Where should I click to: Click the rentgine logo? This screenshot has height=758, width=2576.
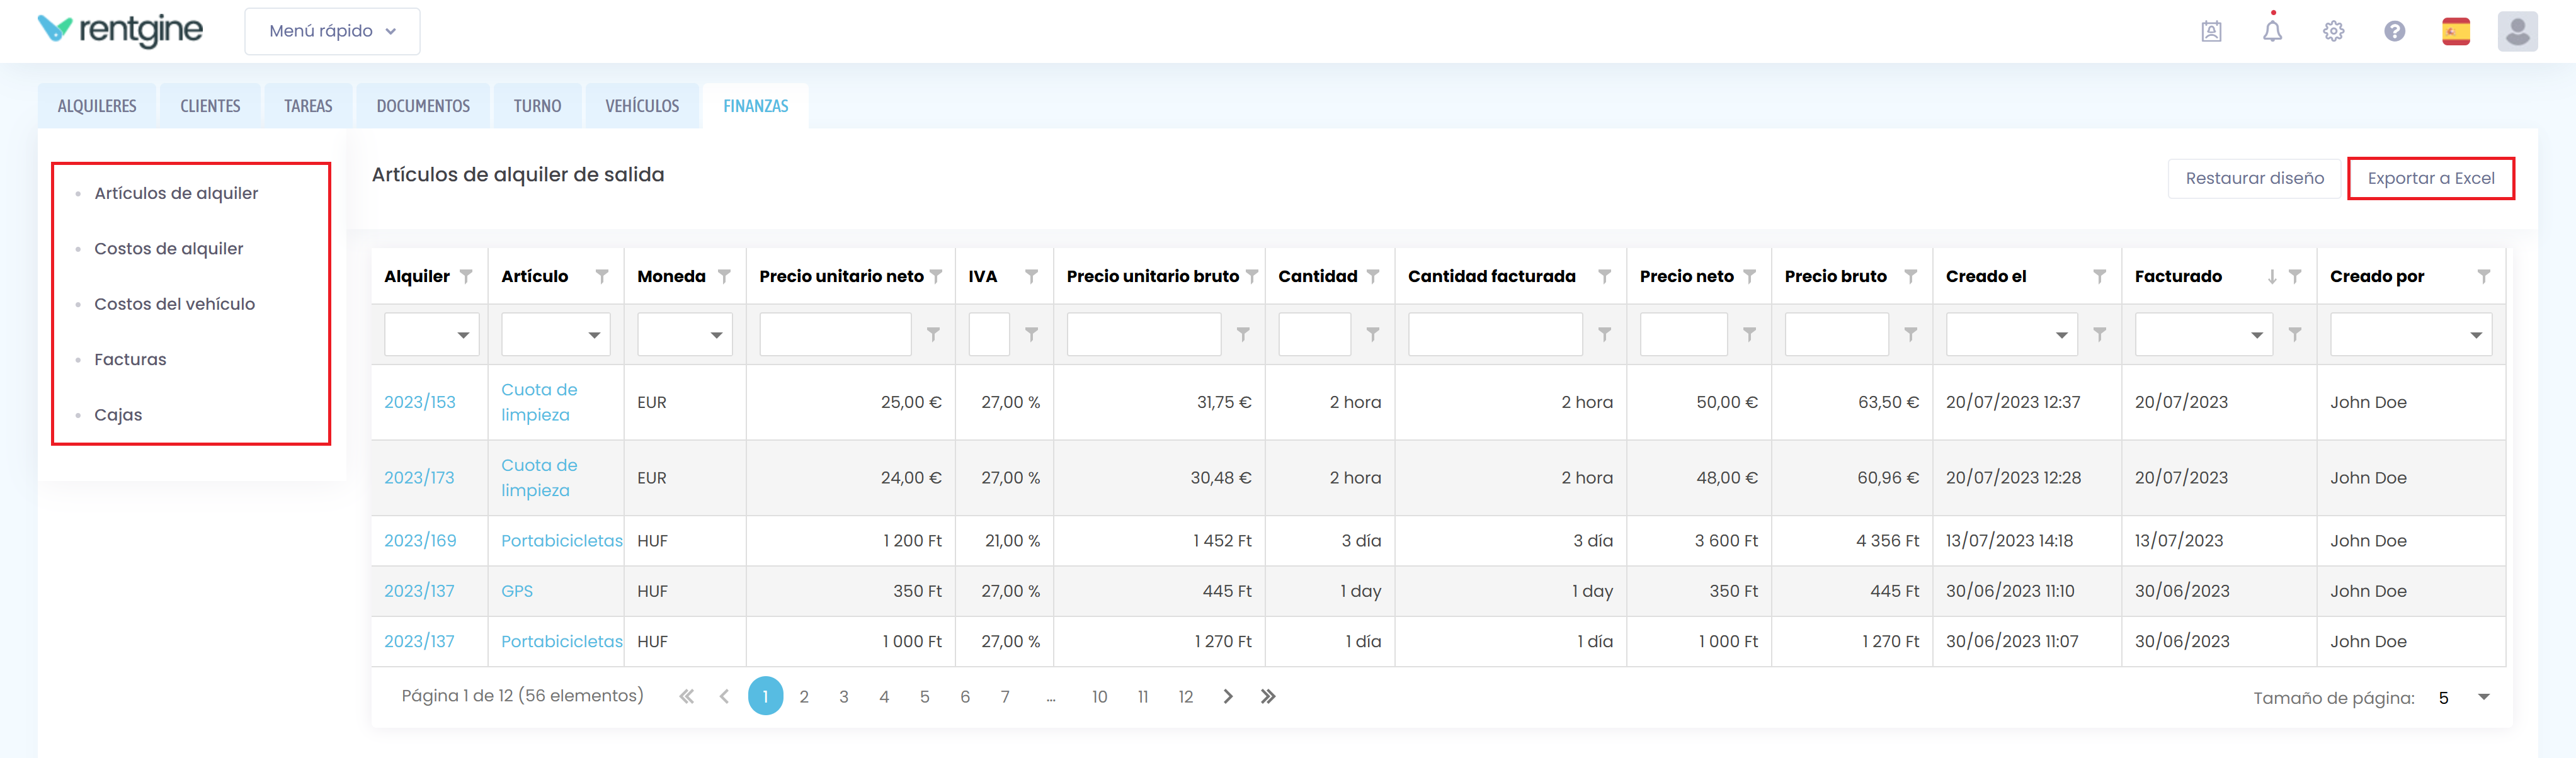tap(120, 30)
